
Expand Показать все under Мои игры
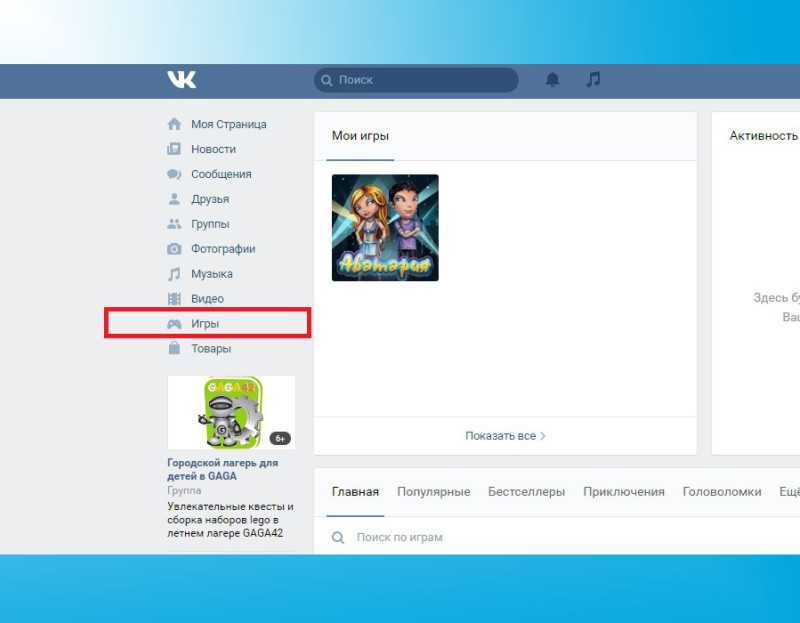point(505,436)
